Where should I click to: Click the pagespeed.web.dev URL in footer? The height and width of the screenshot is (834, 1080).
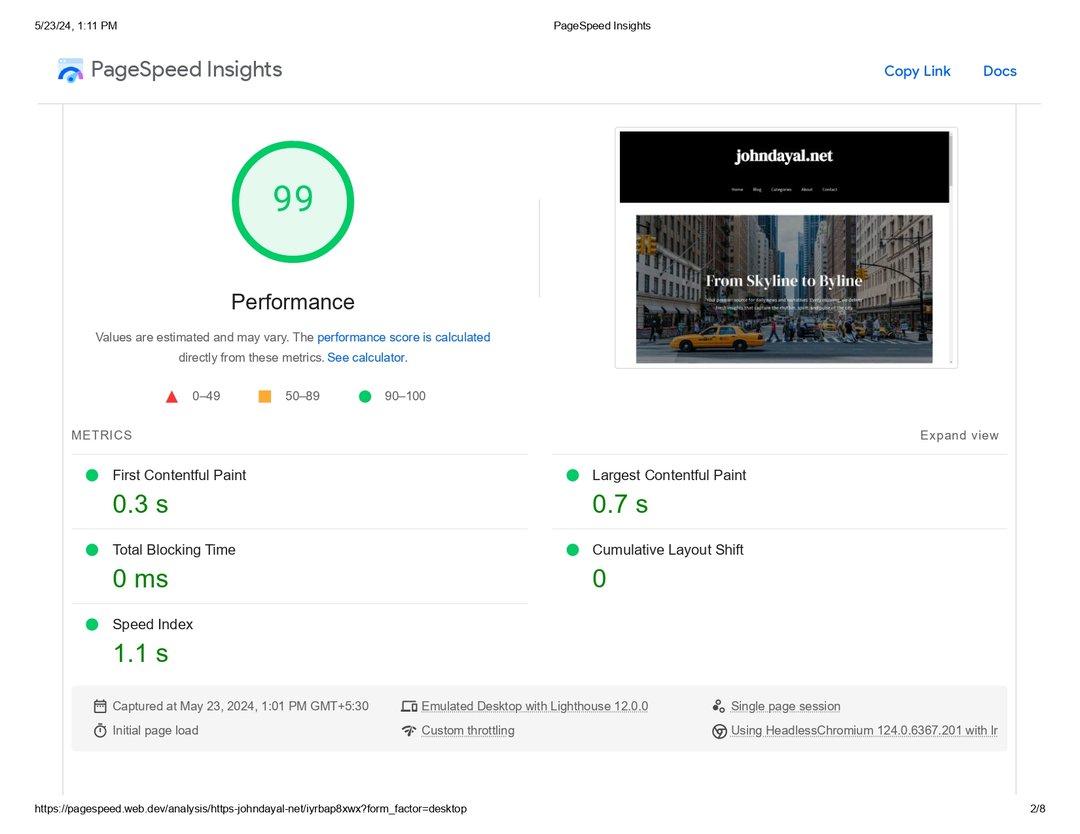(x=251, y=809)
